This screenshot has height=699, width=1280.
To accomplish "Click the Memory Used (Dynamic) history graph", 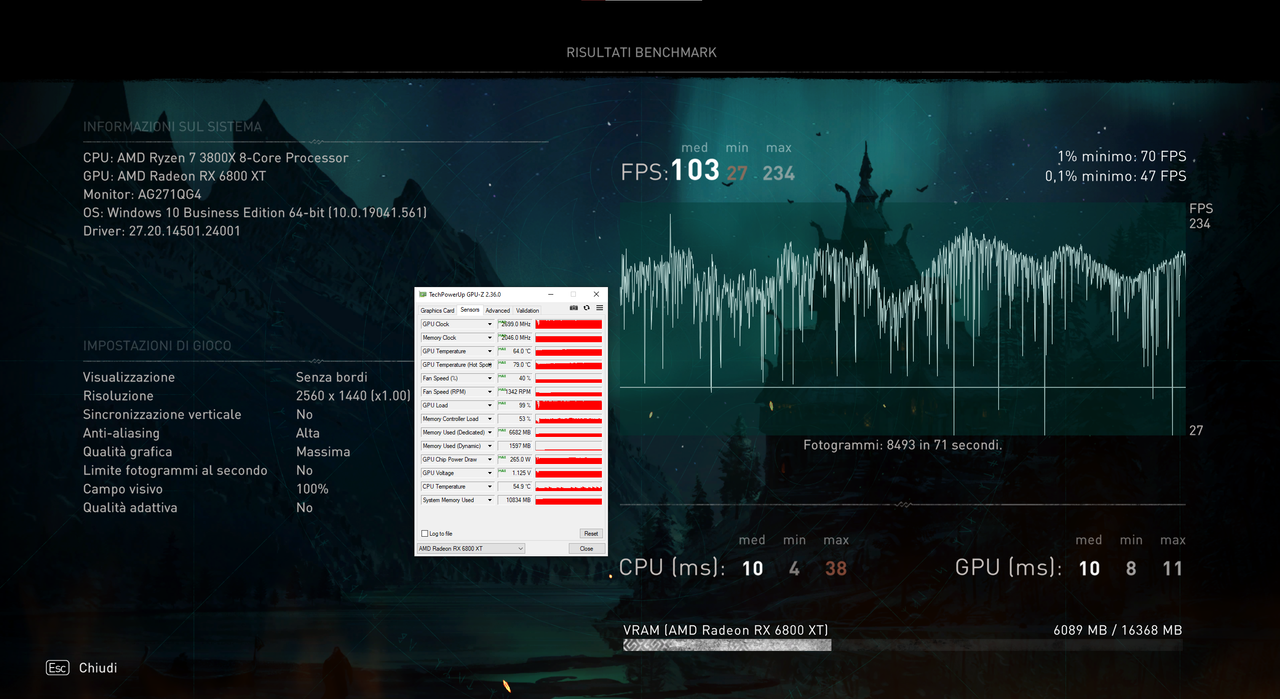I will coord(569,446).
